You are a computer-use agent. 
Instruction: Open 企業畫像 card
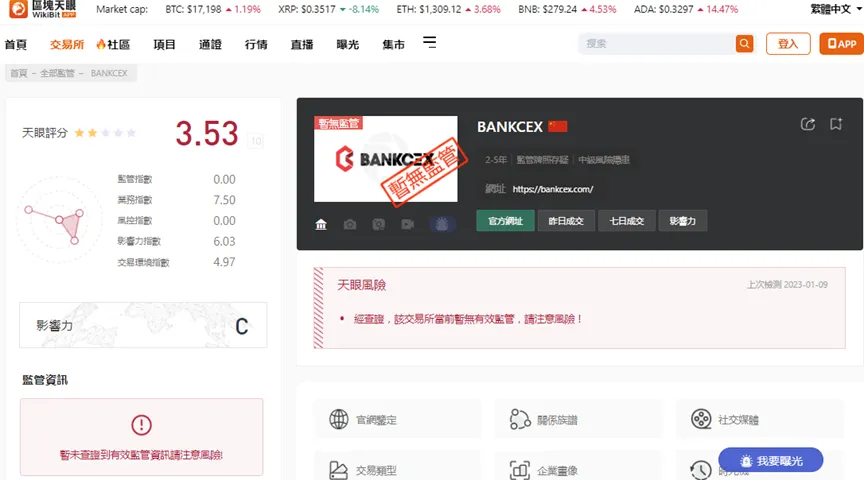pos(578,466)
